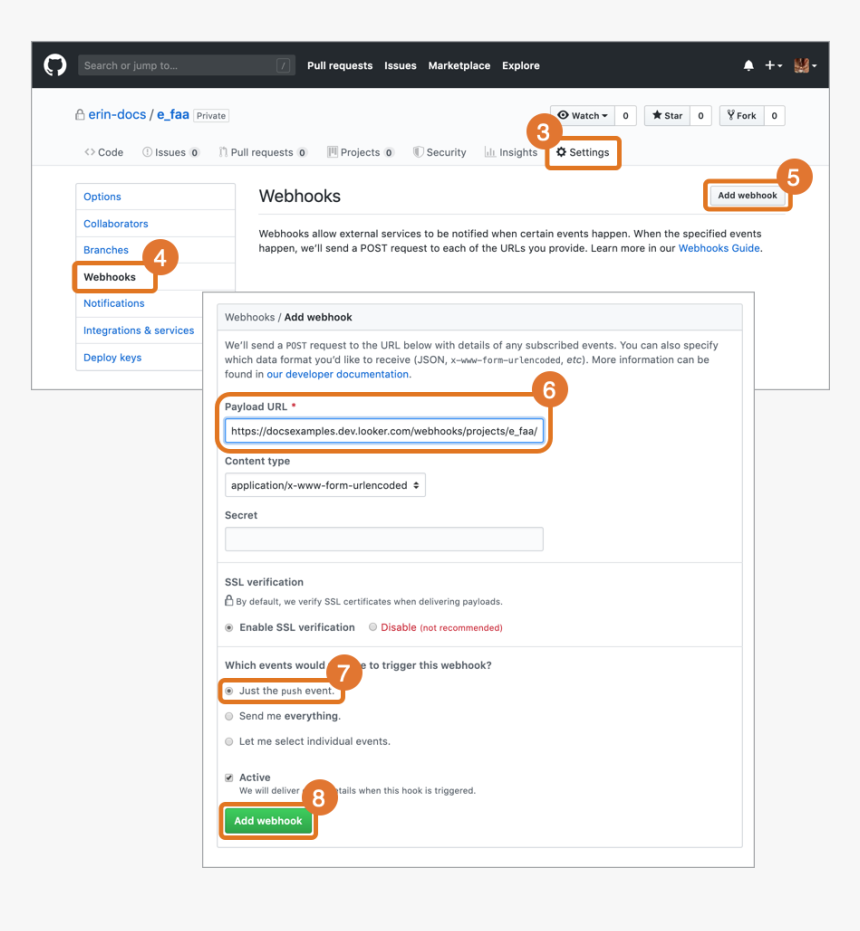860x931 pixels.
Task: Click the Watch eye button
Action: pos(581,116)
